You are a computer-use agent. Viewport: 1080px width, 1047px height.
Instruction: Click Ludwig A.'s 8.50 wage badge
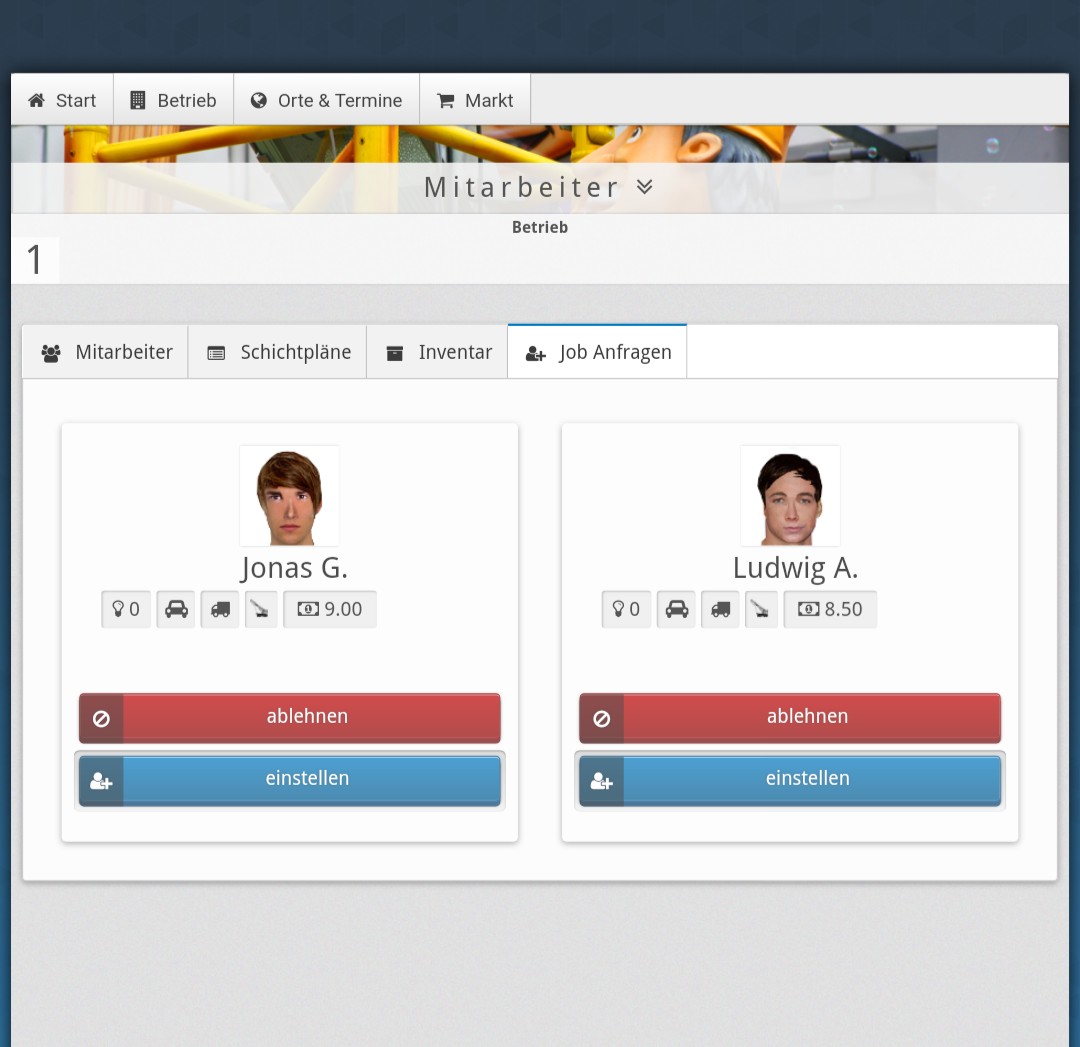830,609
